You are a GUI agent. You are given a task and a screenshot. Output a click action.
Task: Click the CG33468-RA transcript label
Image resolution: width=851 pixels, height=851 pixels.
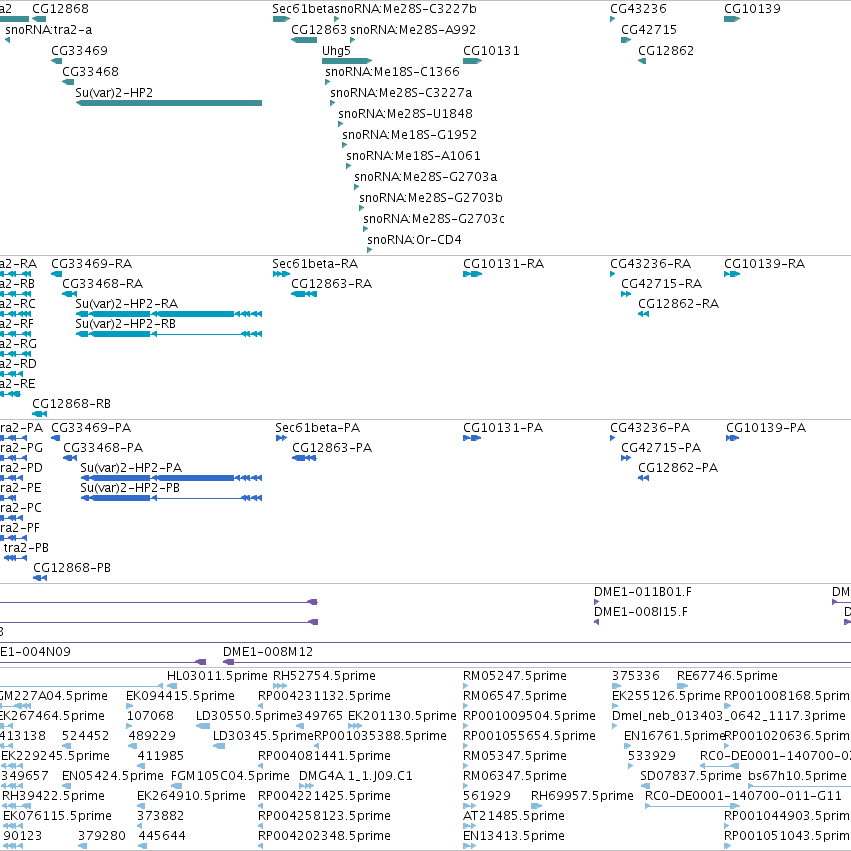click(103, 284)
